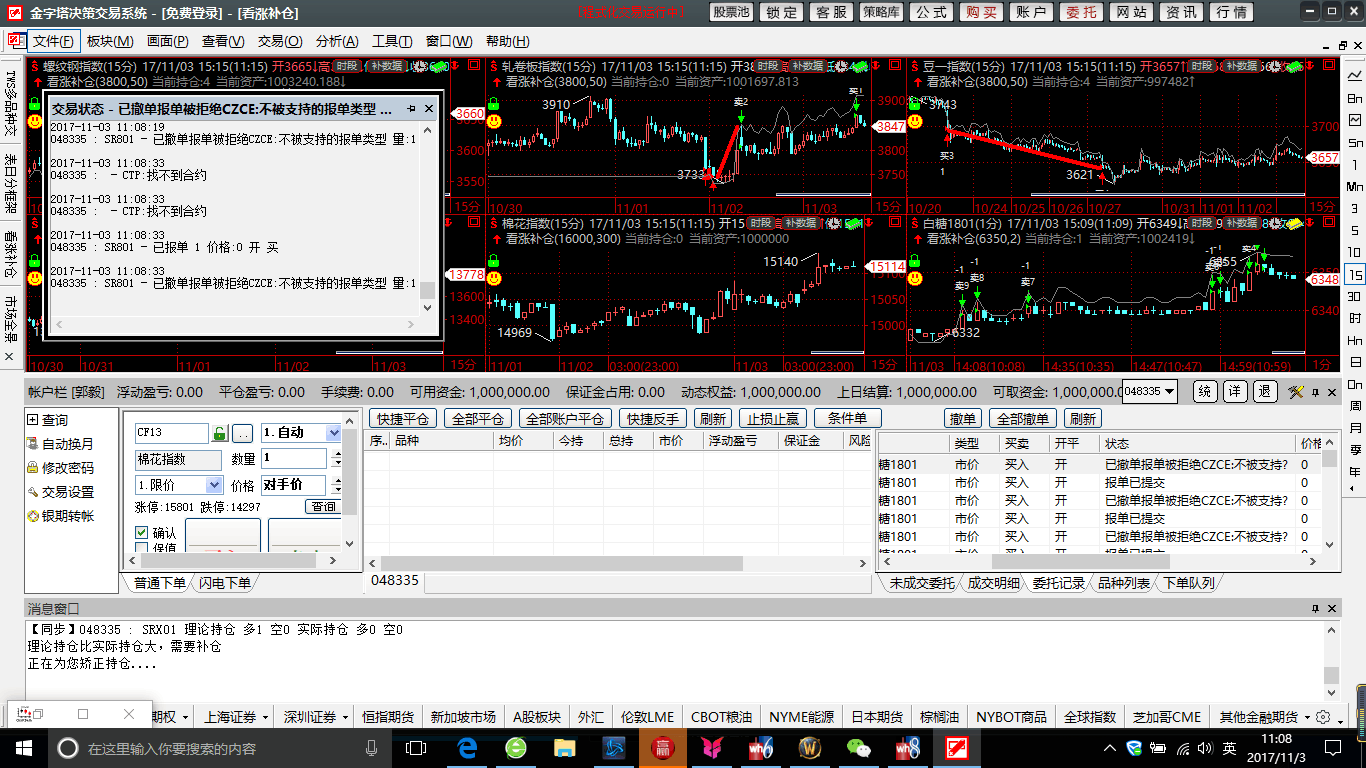
Task: Pin the 交易状态 floating window
Action: tap(411, 108)
